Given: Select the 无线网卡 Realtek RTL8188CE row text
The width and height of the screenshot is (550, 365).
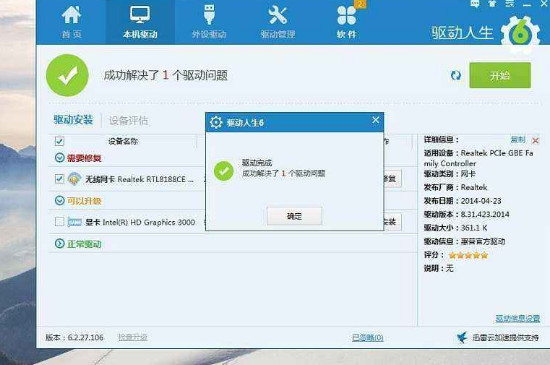Looking at the screenshot, I should (139, 179).
